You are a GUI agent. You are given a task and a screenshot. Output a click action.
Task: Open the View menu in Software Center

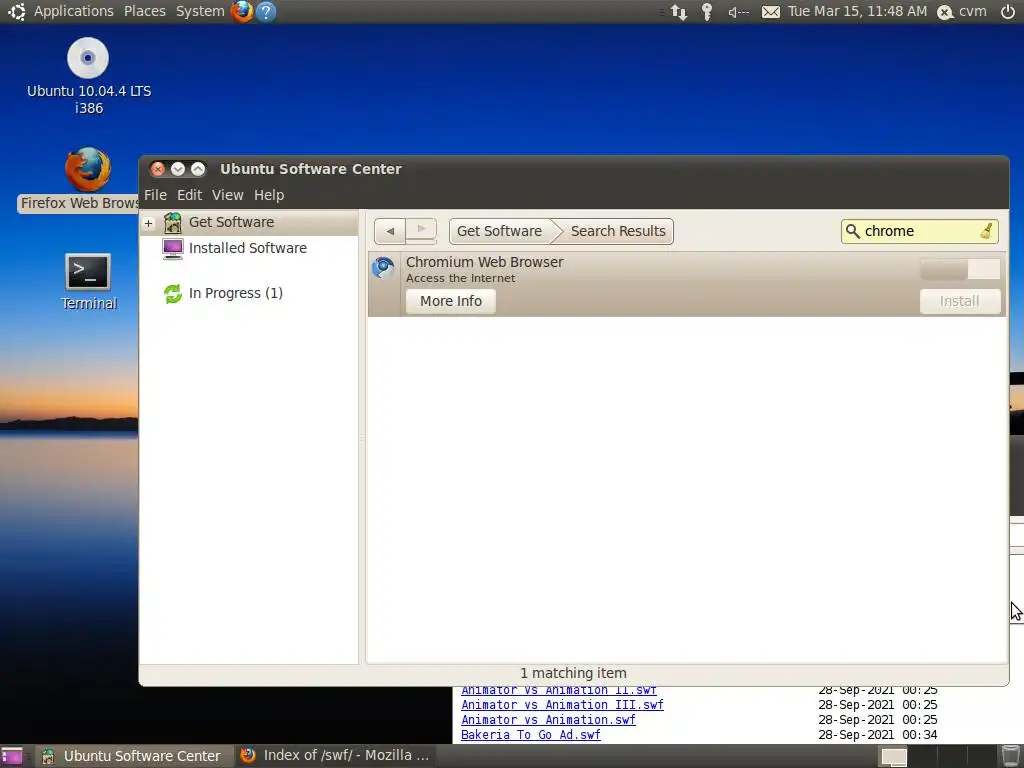point(227,195)
